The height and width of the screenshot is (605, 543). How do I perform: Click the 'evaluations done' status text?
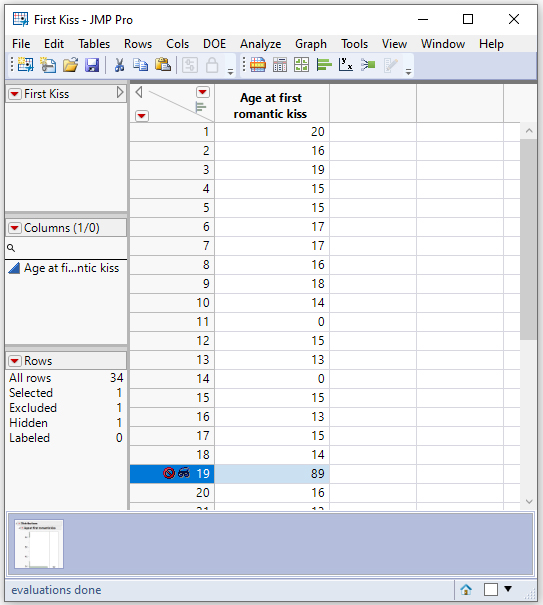tap(56, 590)
